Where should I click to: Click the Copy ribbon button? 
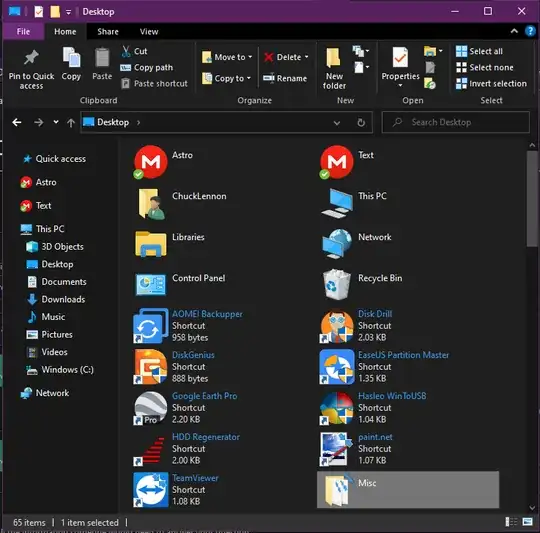[x=71, y=64]
